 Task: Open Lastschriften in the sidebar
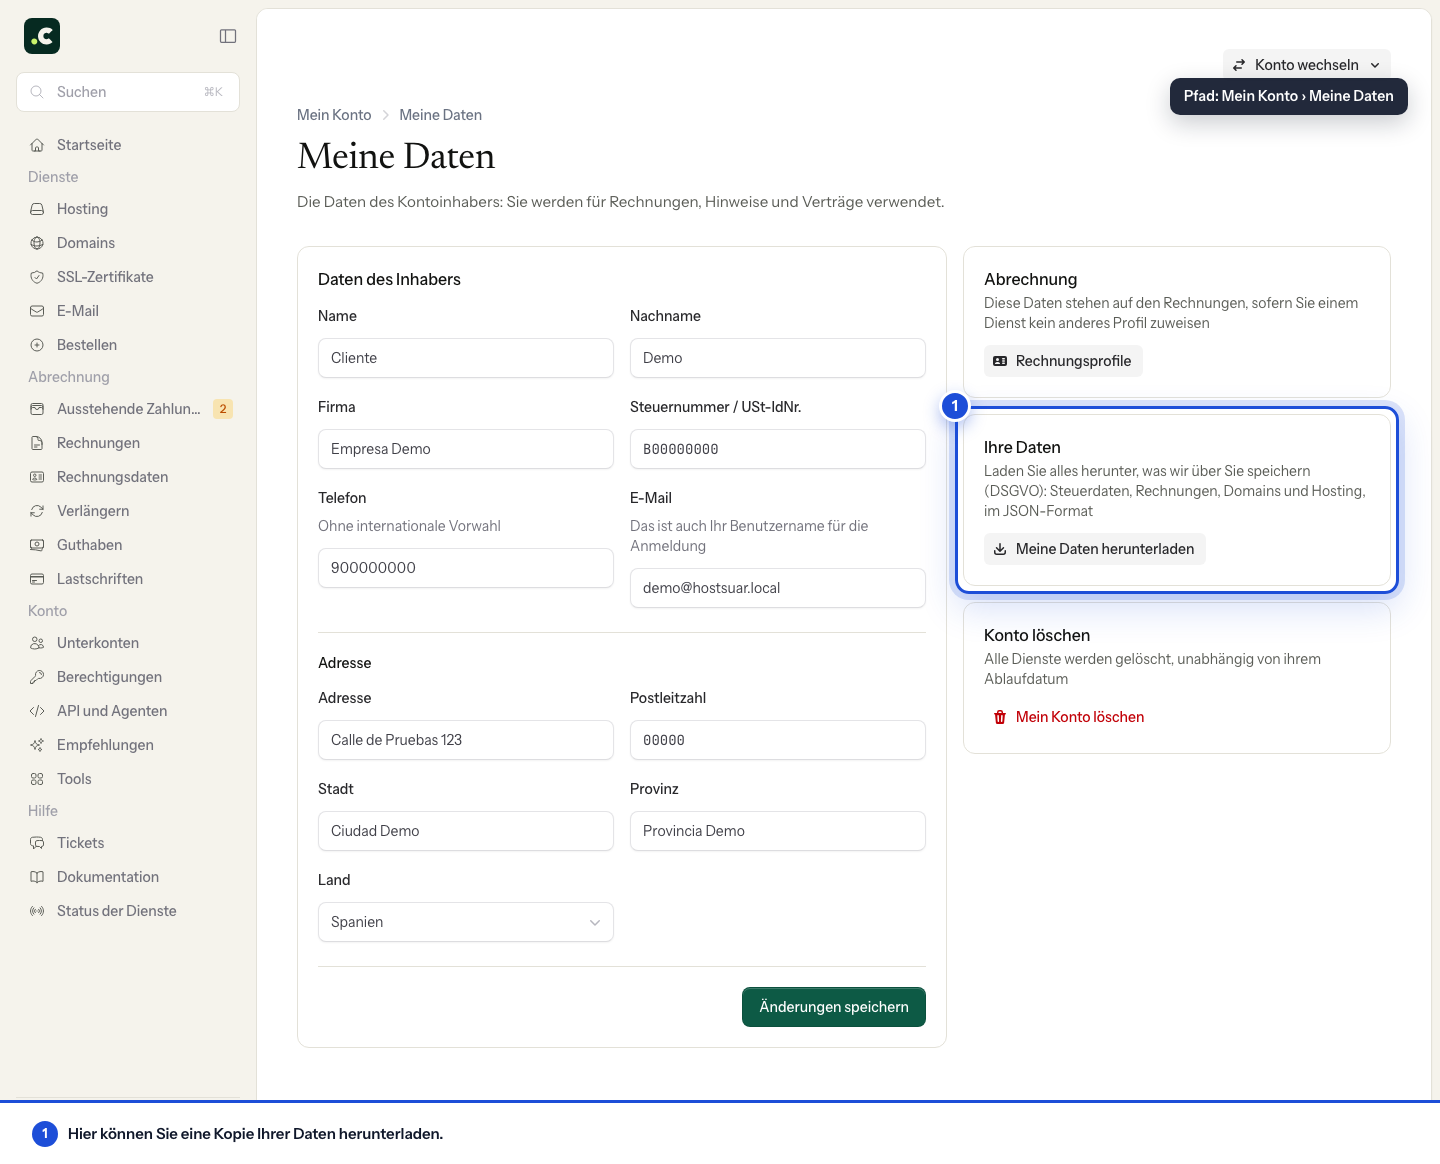click(128, 579)
